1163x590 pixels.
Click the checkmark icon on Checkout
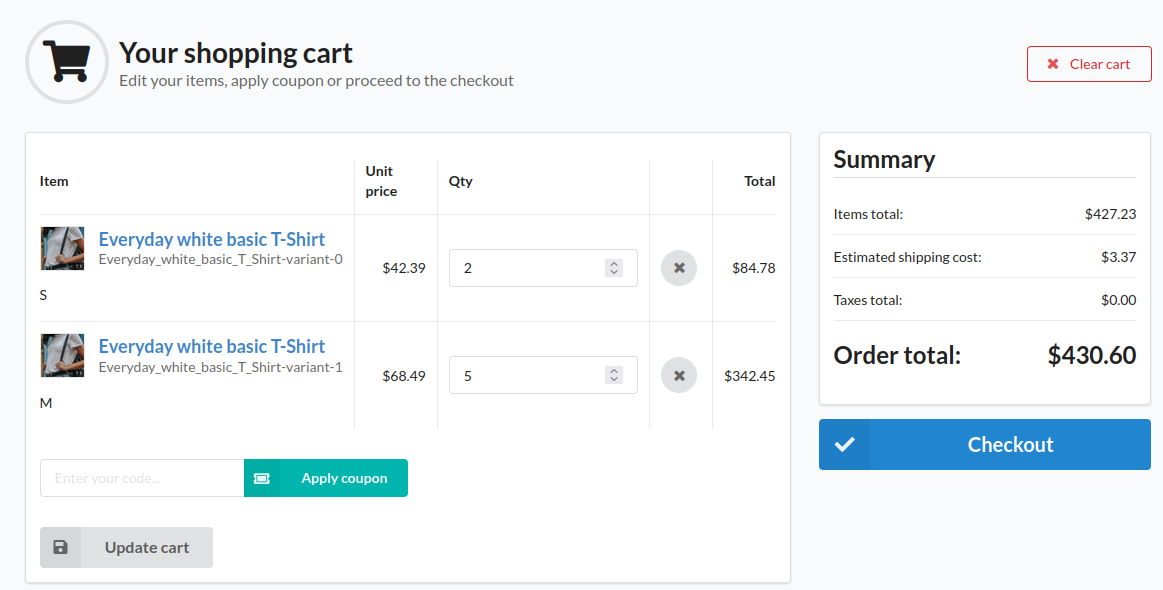pyautogui.click(x=845, y=445)
